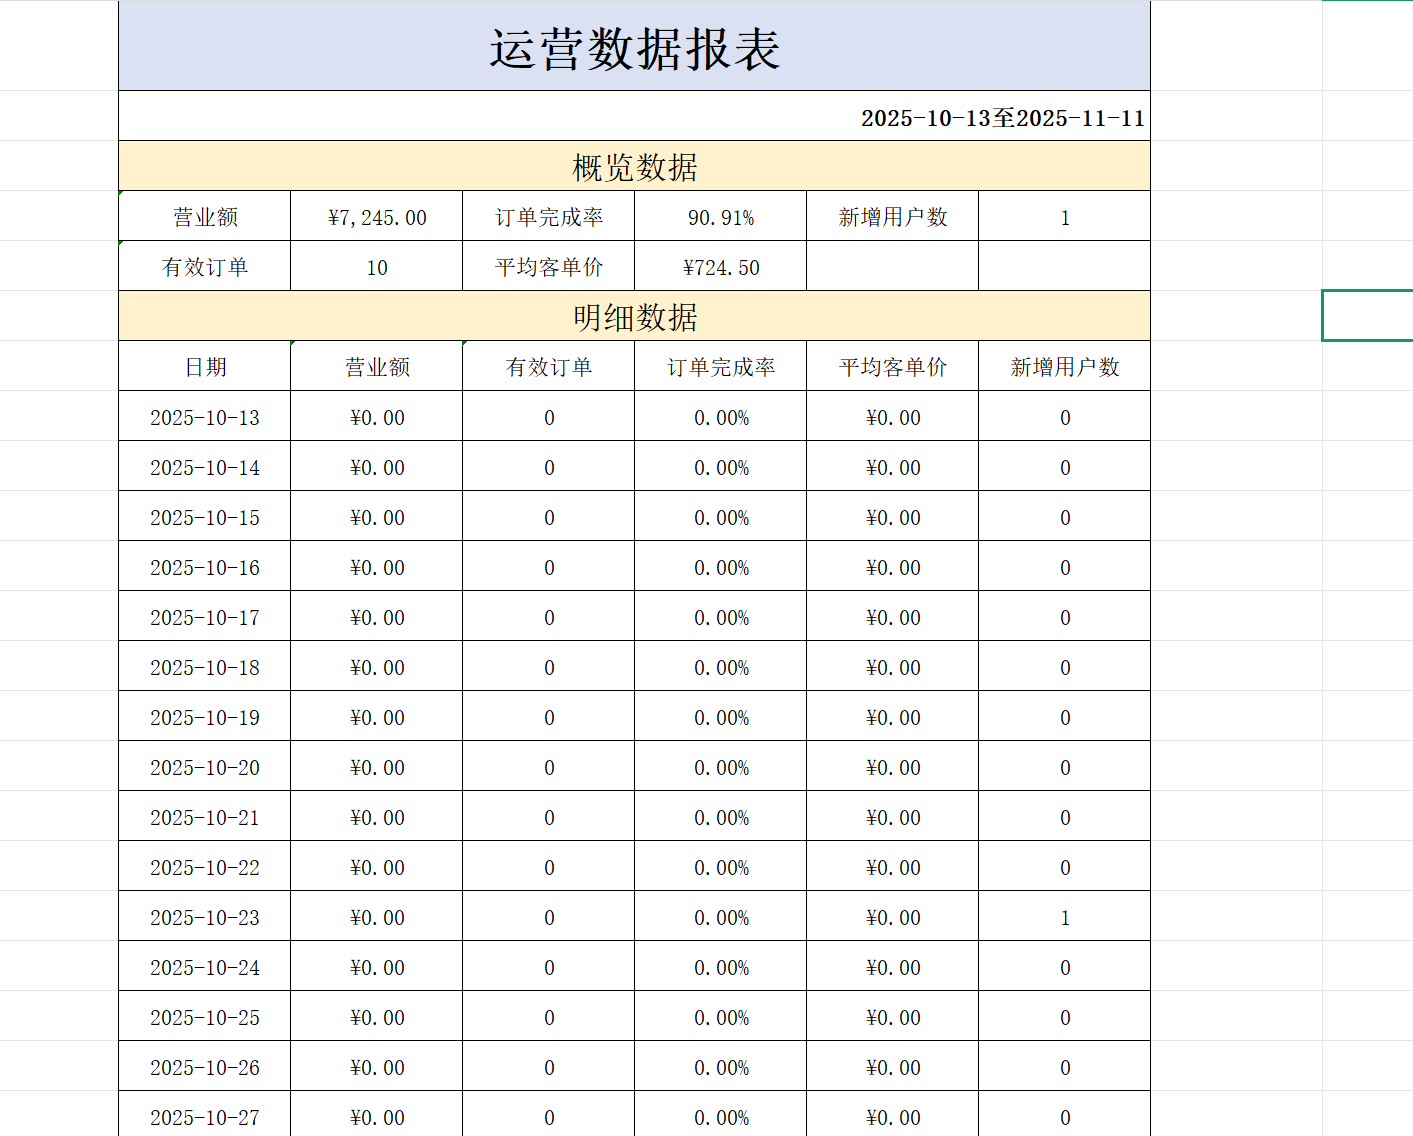This screenshot has height=1136, width=1413.
Task: Click 平均客单价 ¥0.00 in the 2025-10-23 row
Action: (x=893, y=916)
